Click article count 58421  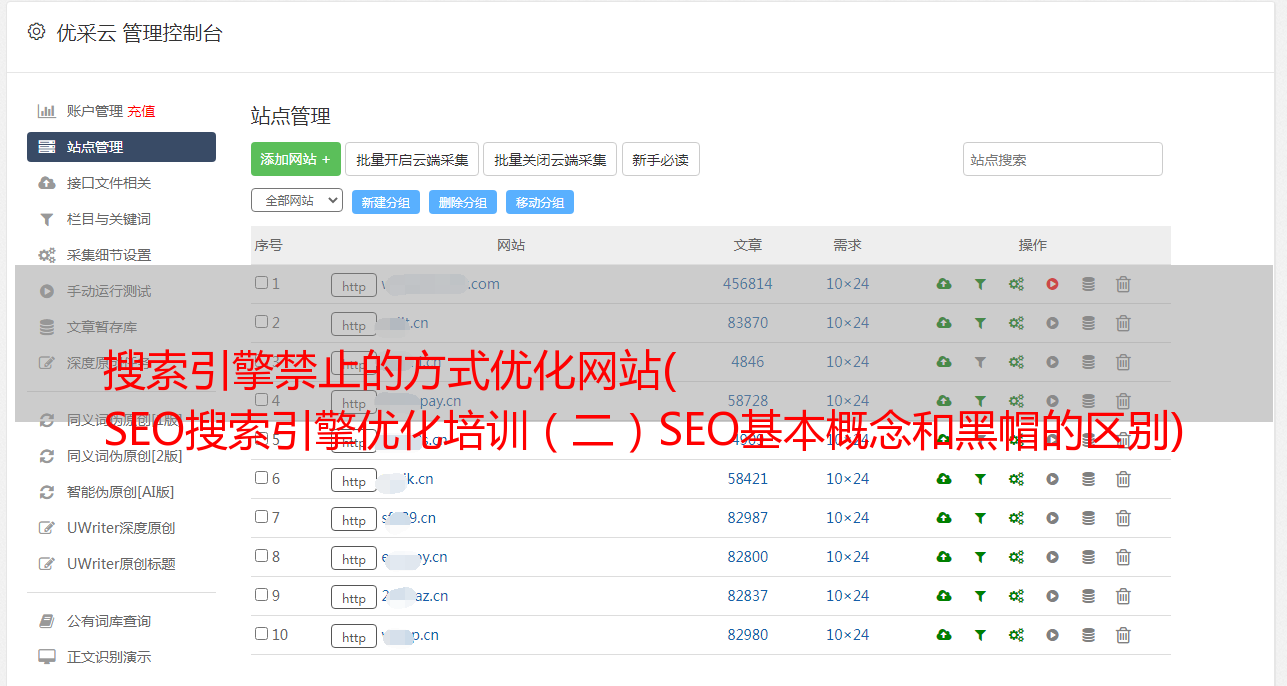point(748,479)
